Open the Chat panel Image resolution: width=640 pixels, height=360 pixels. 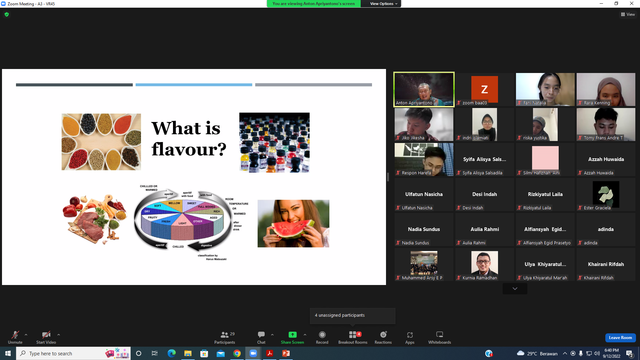261,337
